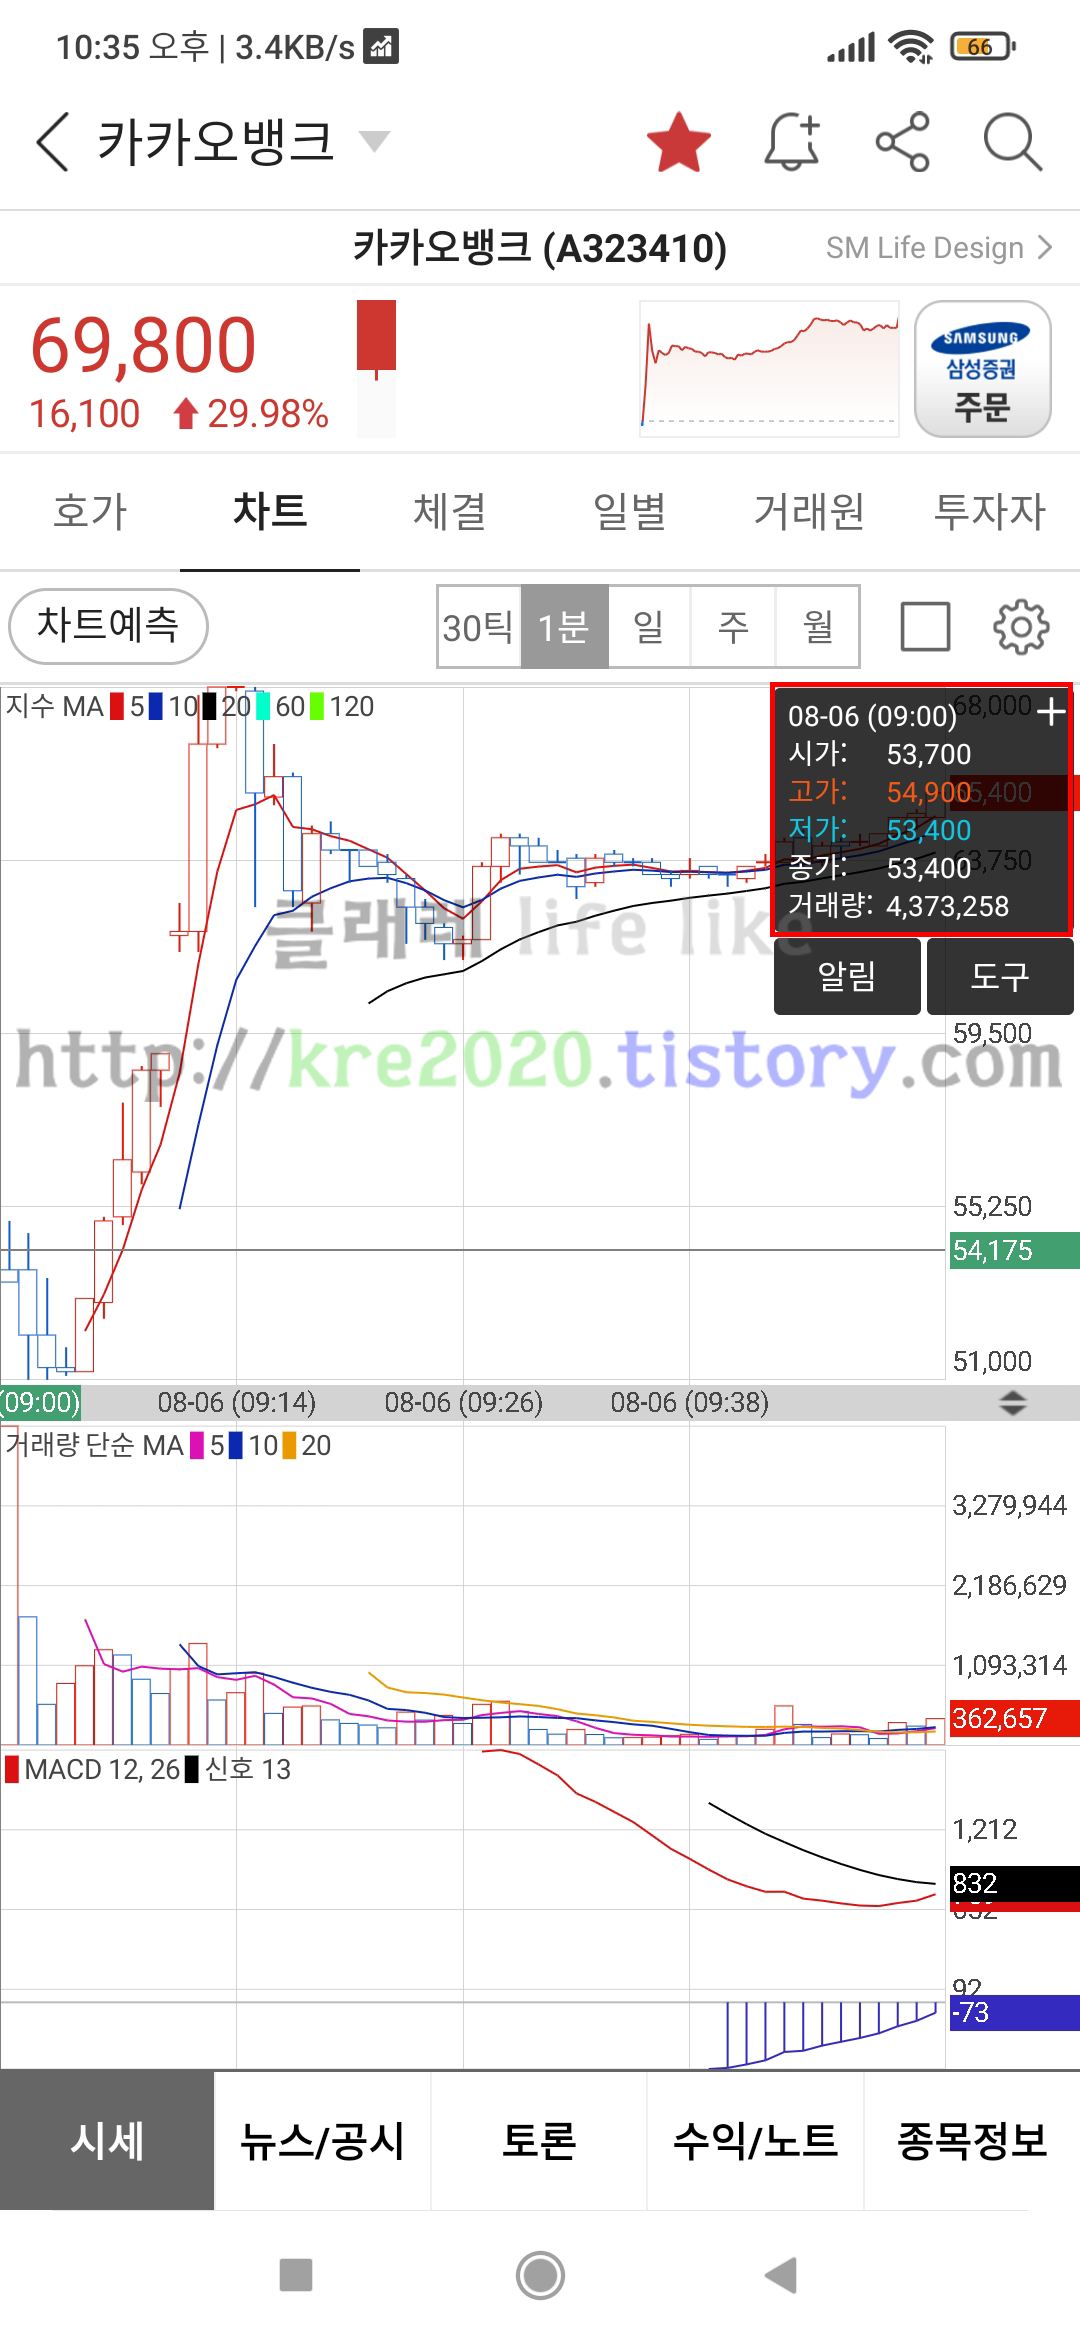Tap the red 362,657 volume value label
Viewport: 1080px width, 2340px height.
(1014, 1719)
